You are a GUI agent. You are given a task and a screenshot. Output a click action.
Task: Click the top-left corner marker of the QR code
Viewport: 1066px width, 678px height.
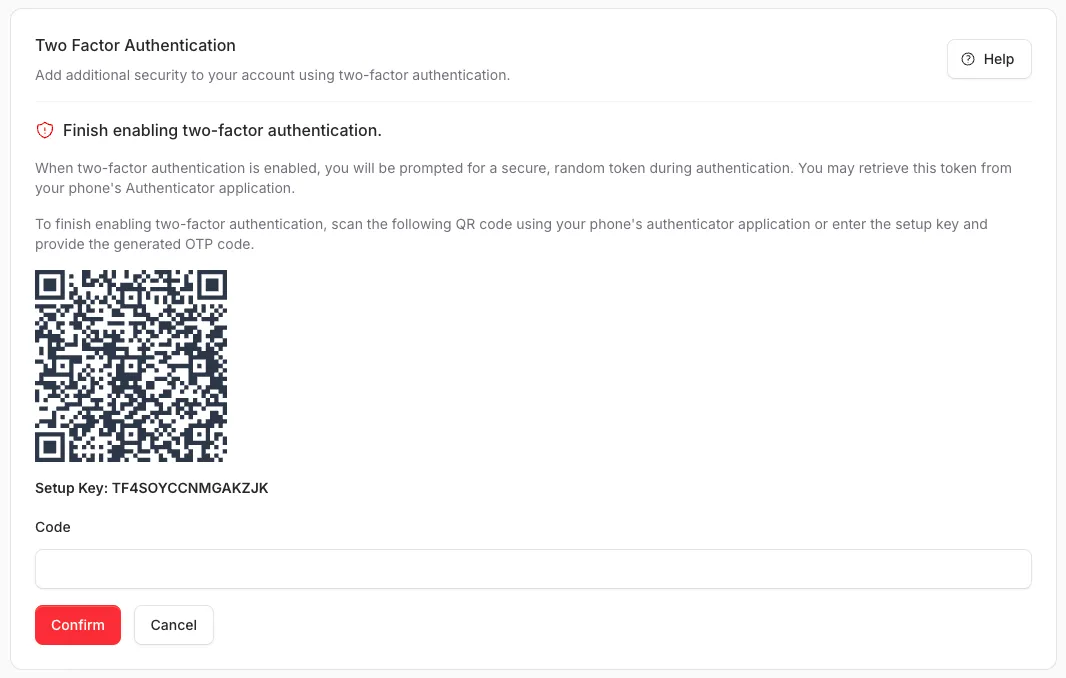click(x=52, y=287)
